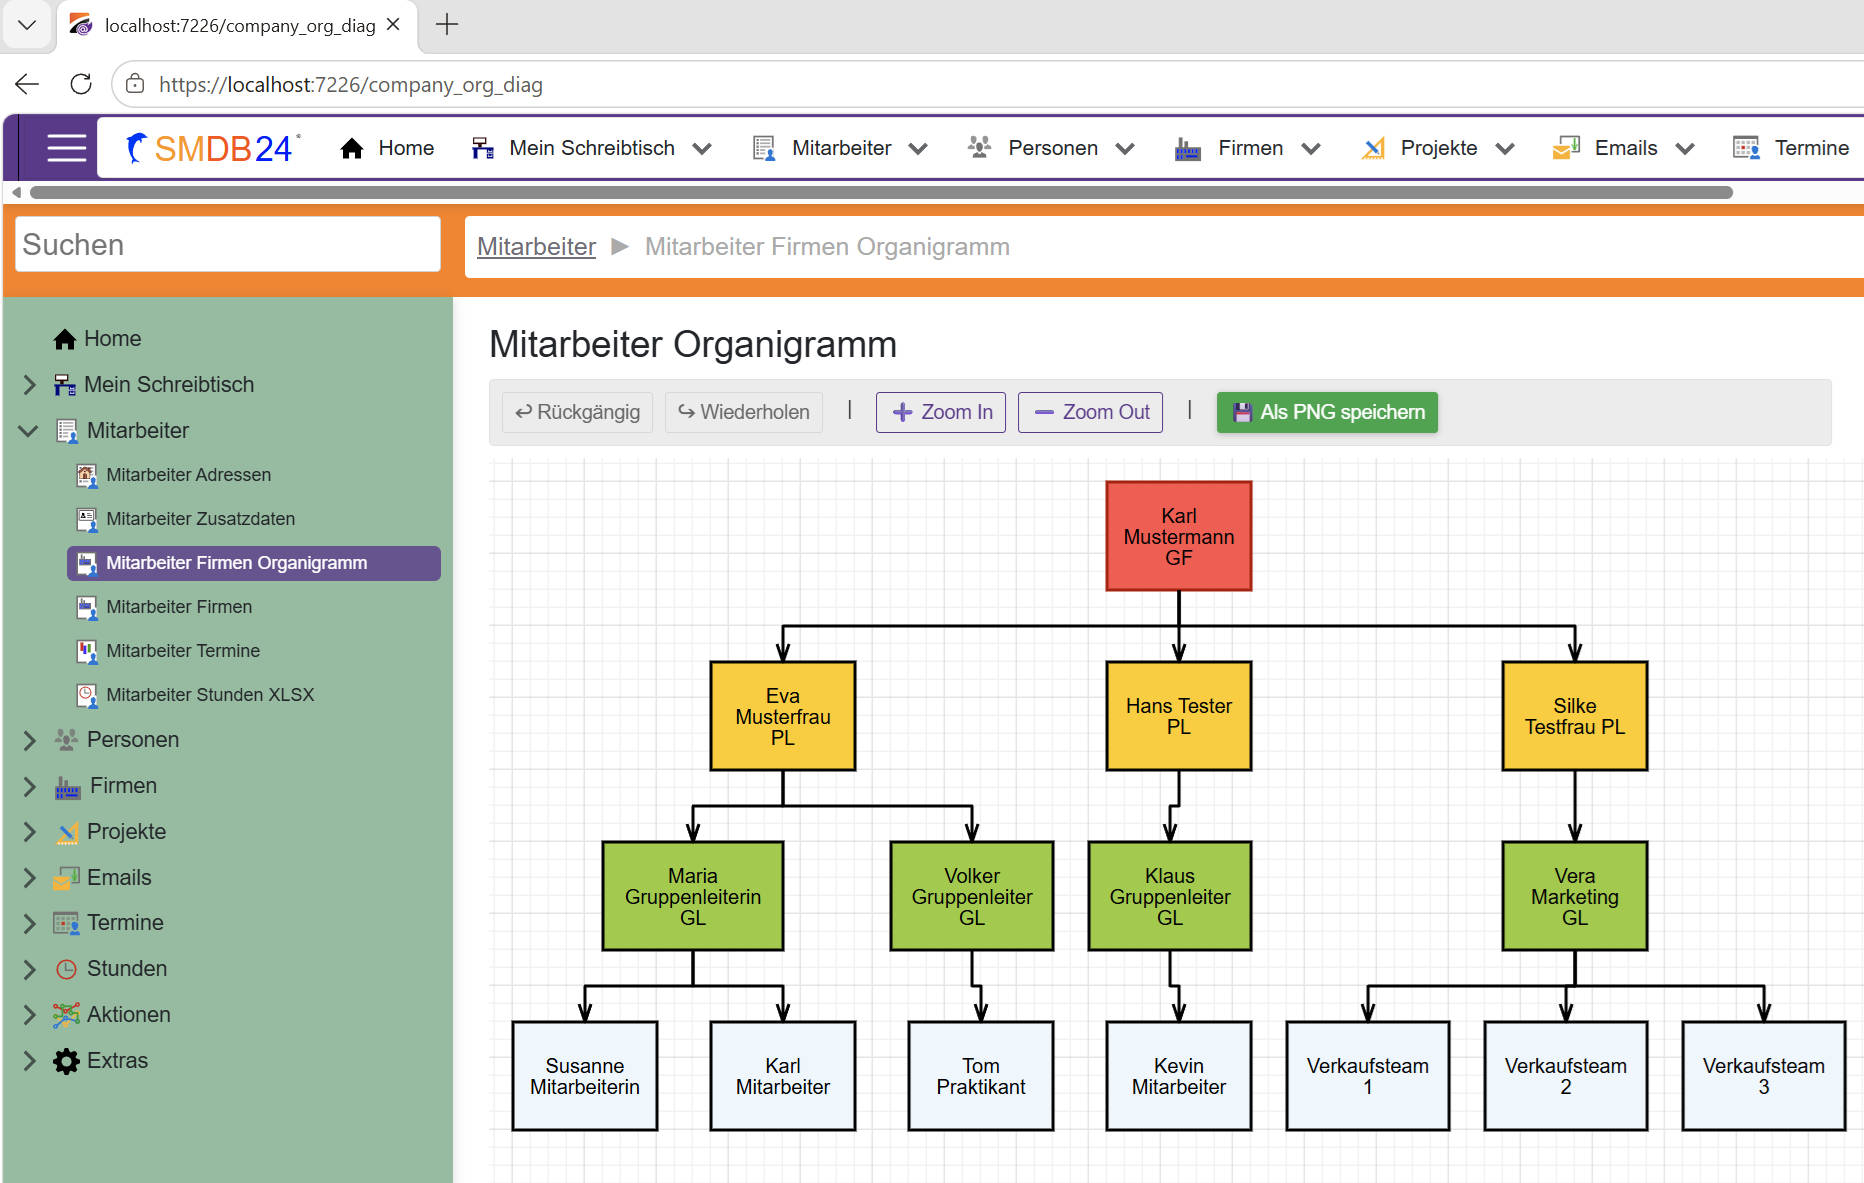Click horizontal menu scrollbar

(880, 192)
